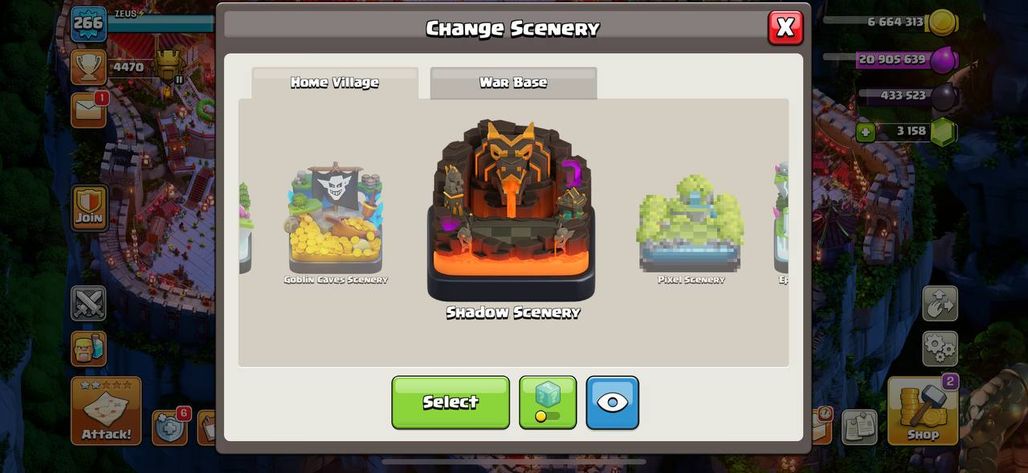1028x473 pixels.
Task: Preview scenery with the eye button
Action: coord(612,403)
